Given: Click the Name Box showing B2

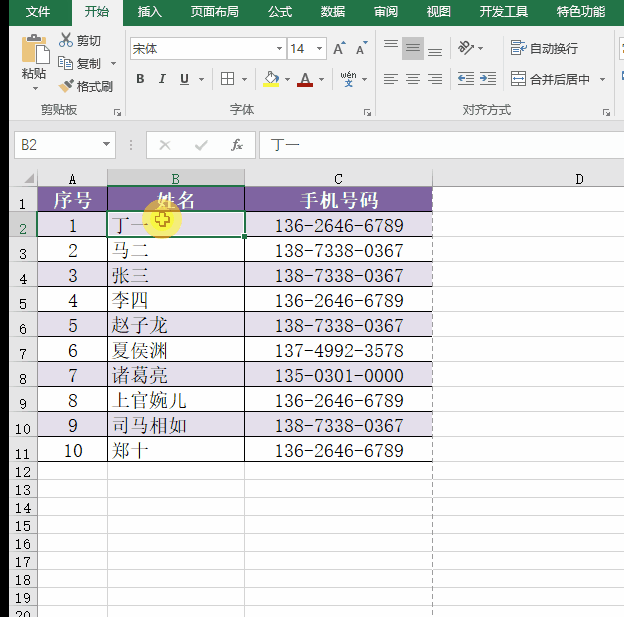Looking at the screenshot, I should pos(57,145).
